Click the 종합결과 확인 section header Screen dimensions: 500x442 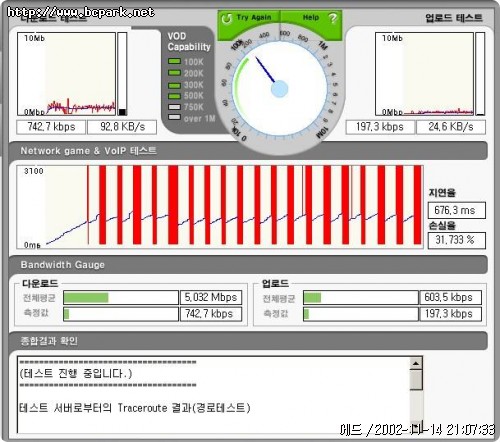pos(248,341)
